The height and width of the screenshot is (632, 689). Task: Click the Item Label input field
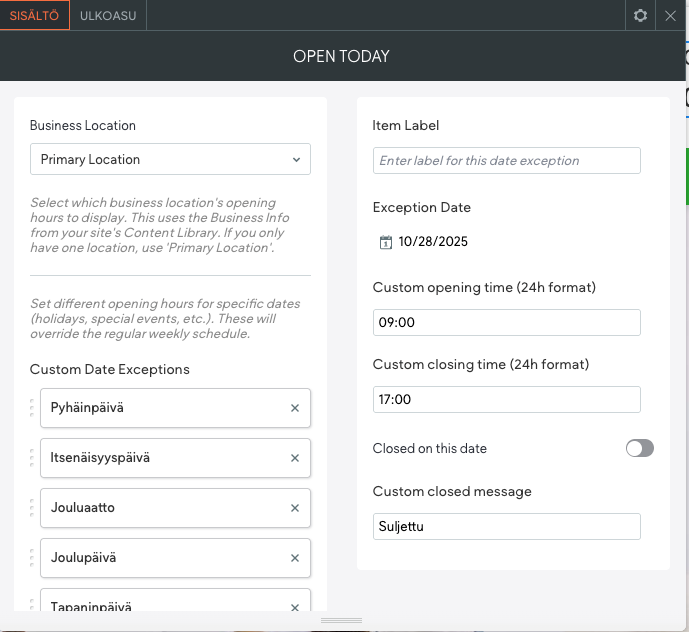tap(506, 160)
